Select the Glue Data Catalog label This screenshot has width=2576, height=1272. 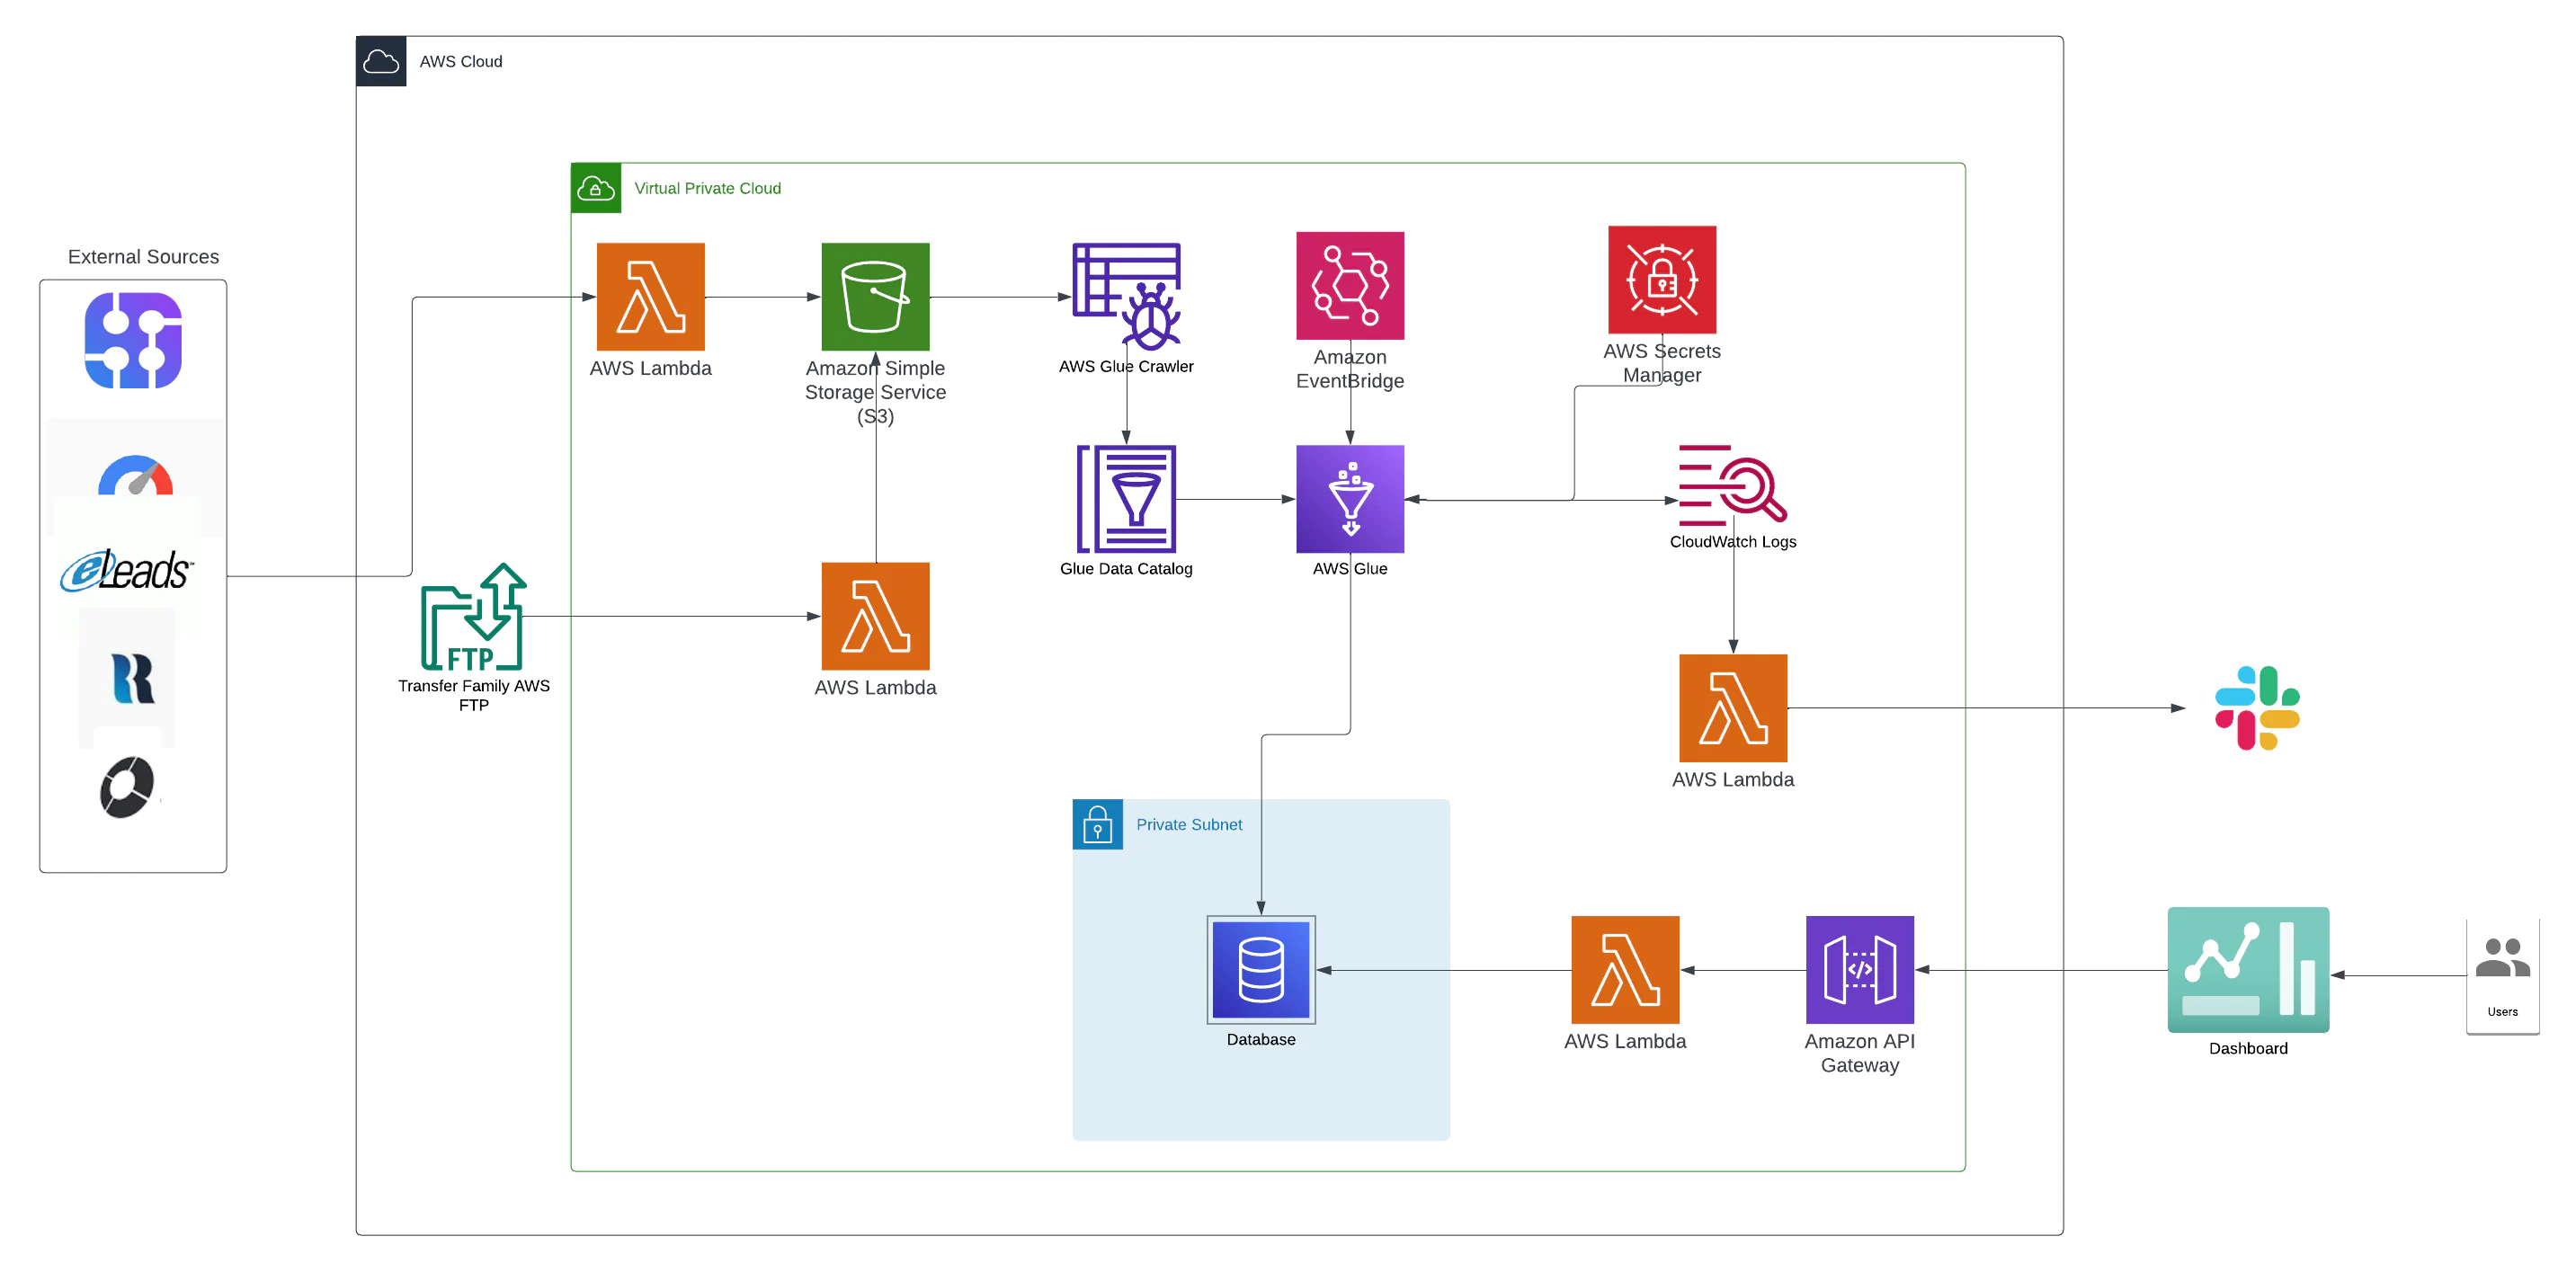click(1126, 568)
